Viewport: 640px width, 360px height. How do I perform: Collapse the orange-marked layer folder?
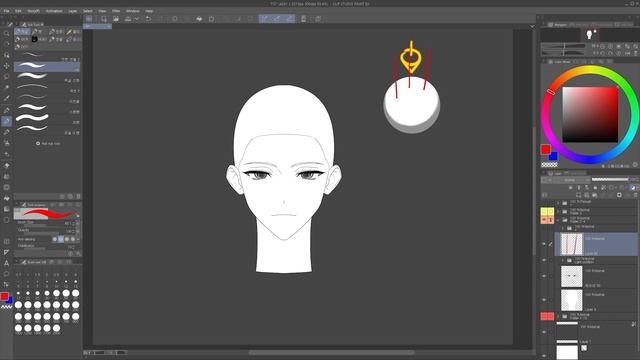pos(558,220)
